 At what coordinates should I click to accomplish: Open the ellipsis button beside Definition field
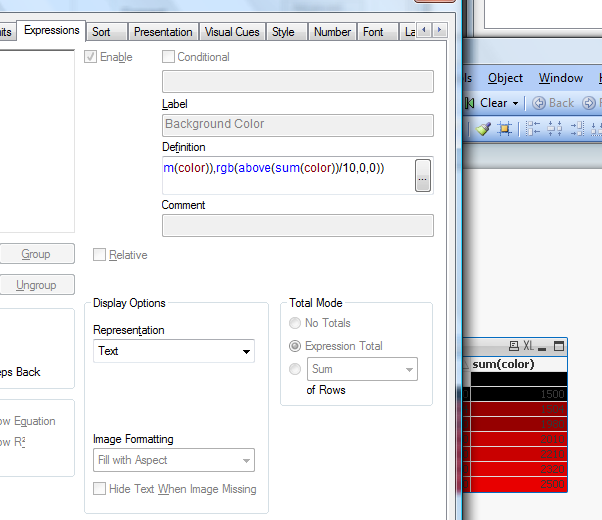pos(423,176)
